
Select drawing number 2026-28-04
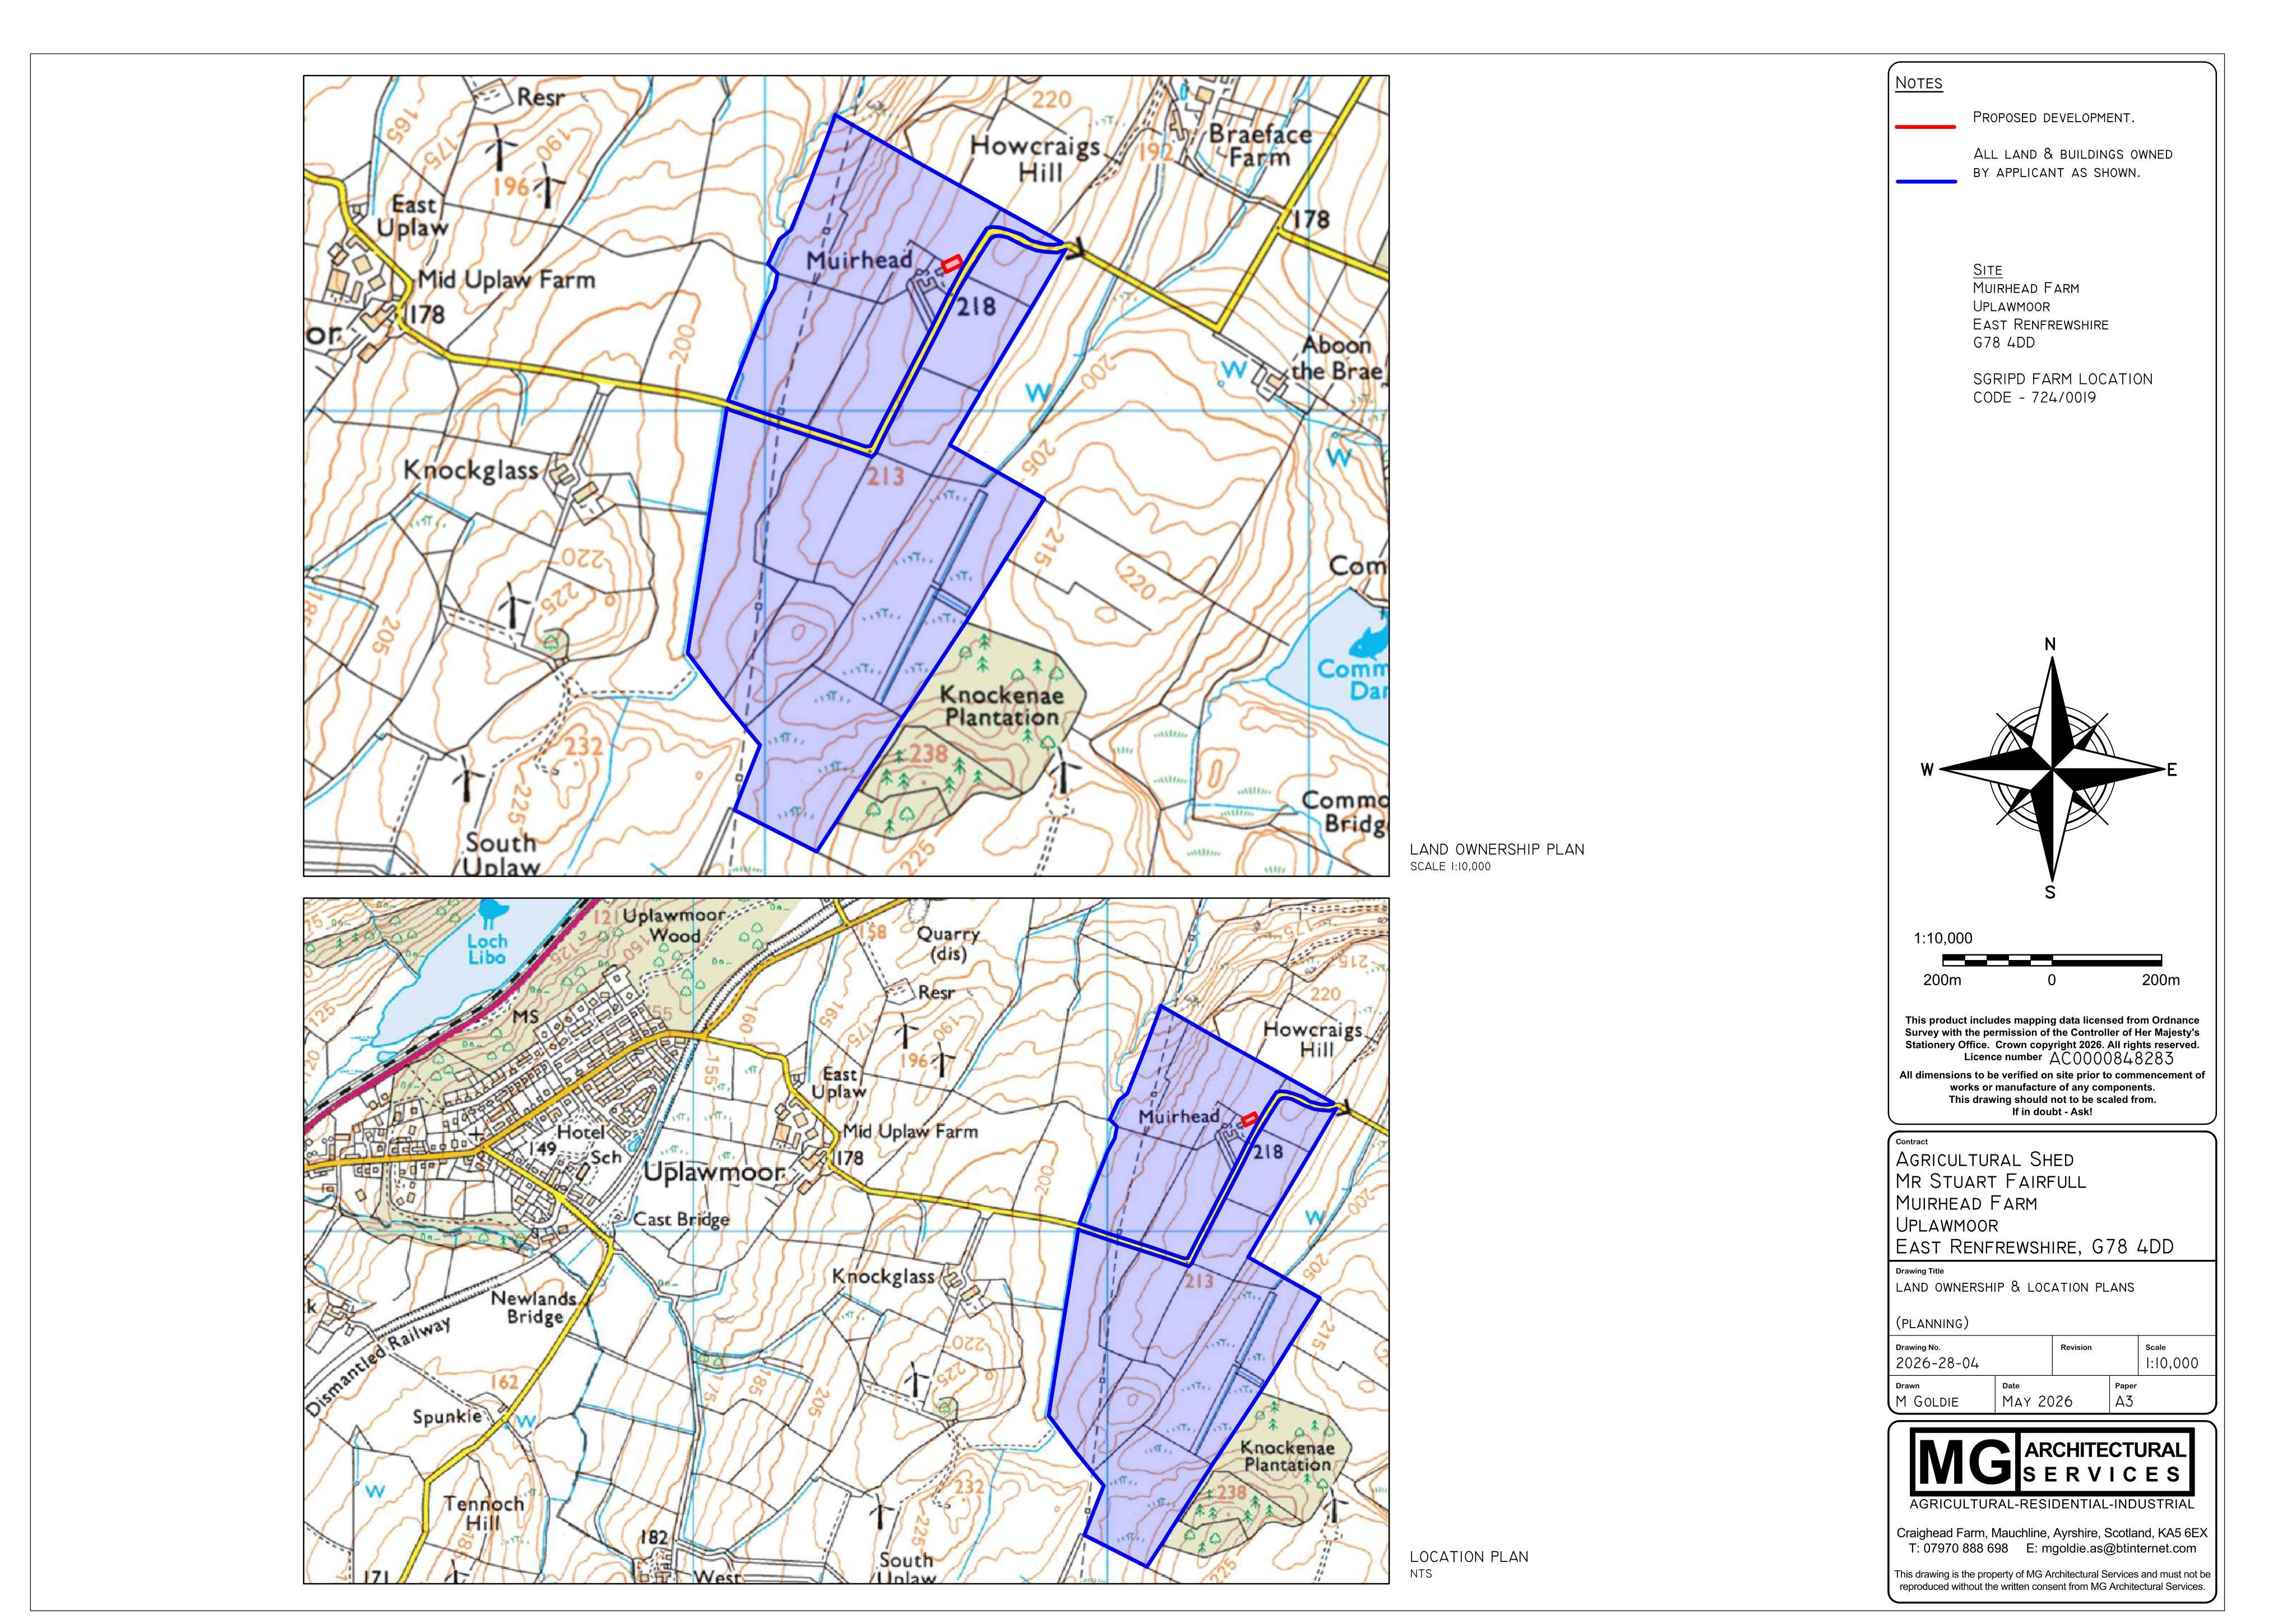[1937, 1363]
